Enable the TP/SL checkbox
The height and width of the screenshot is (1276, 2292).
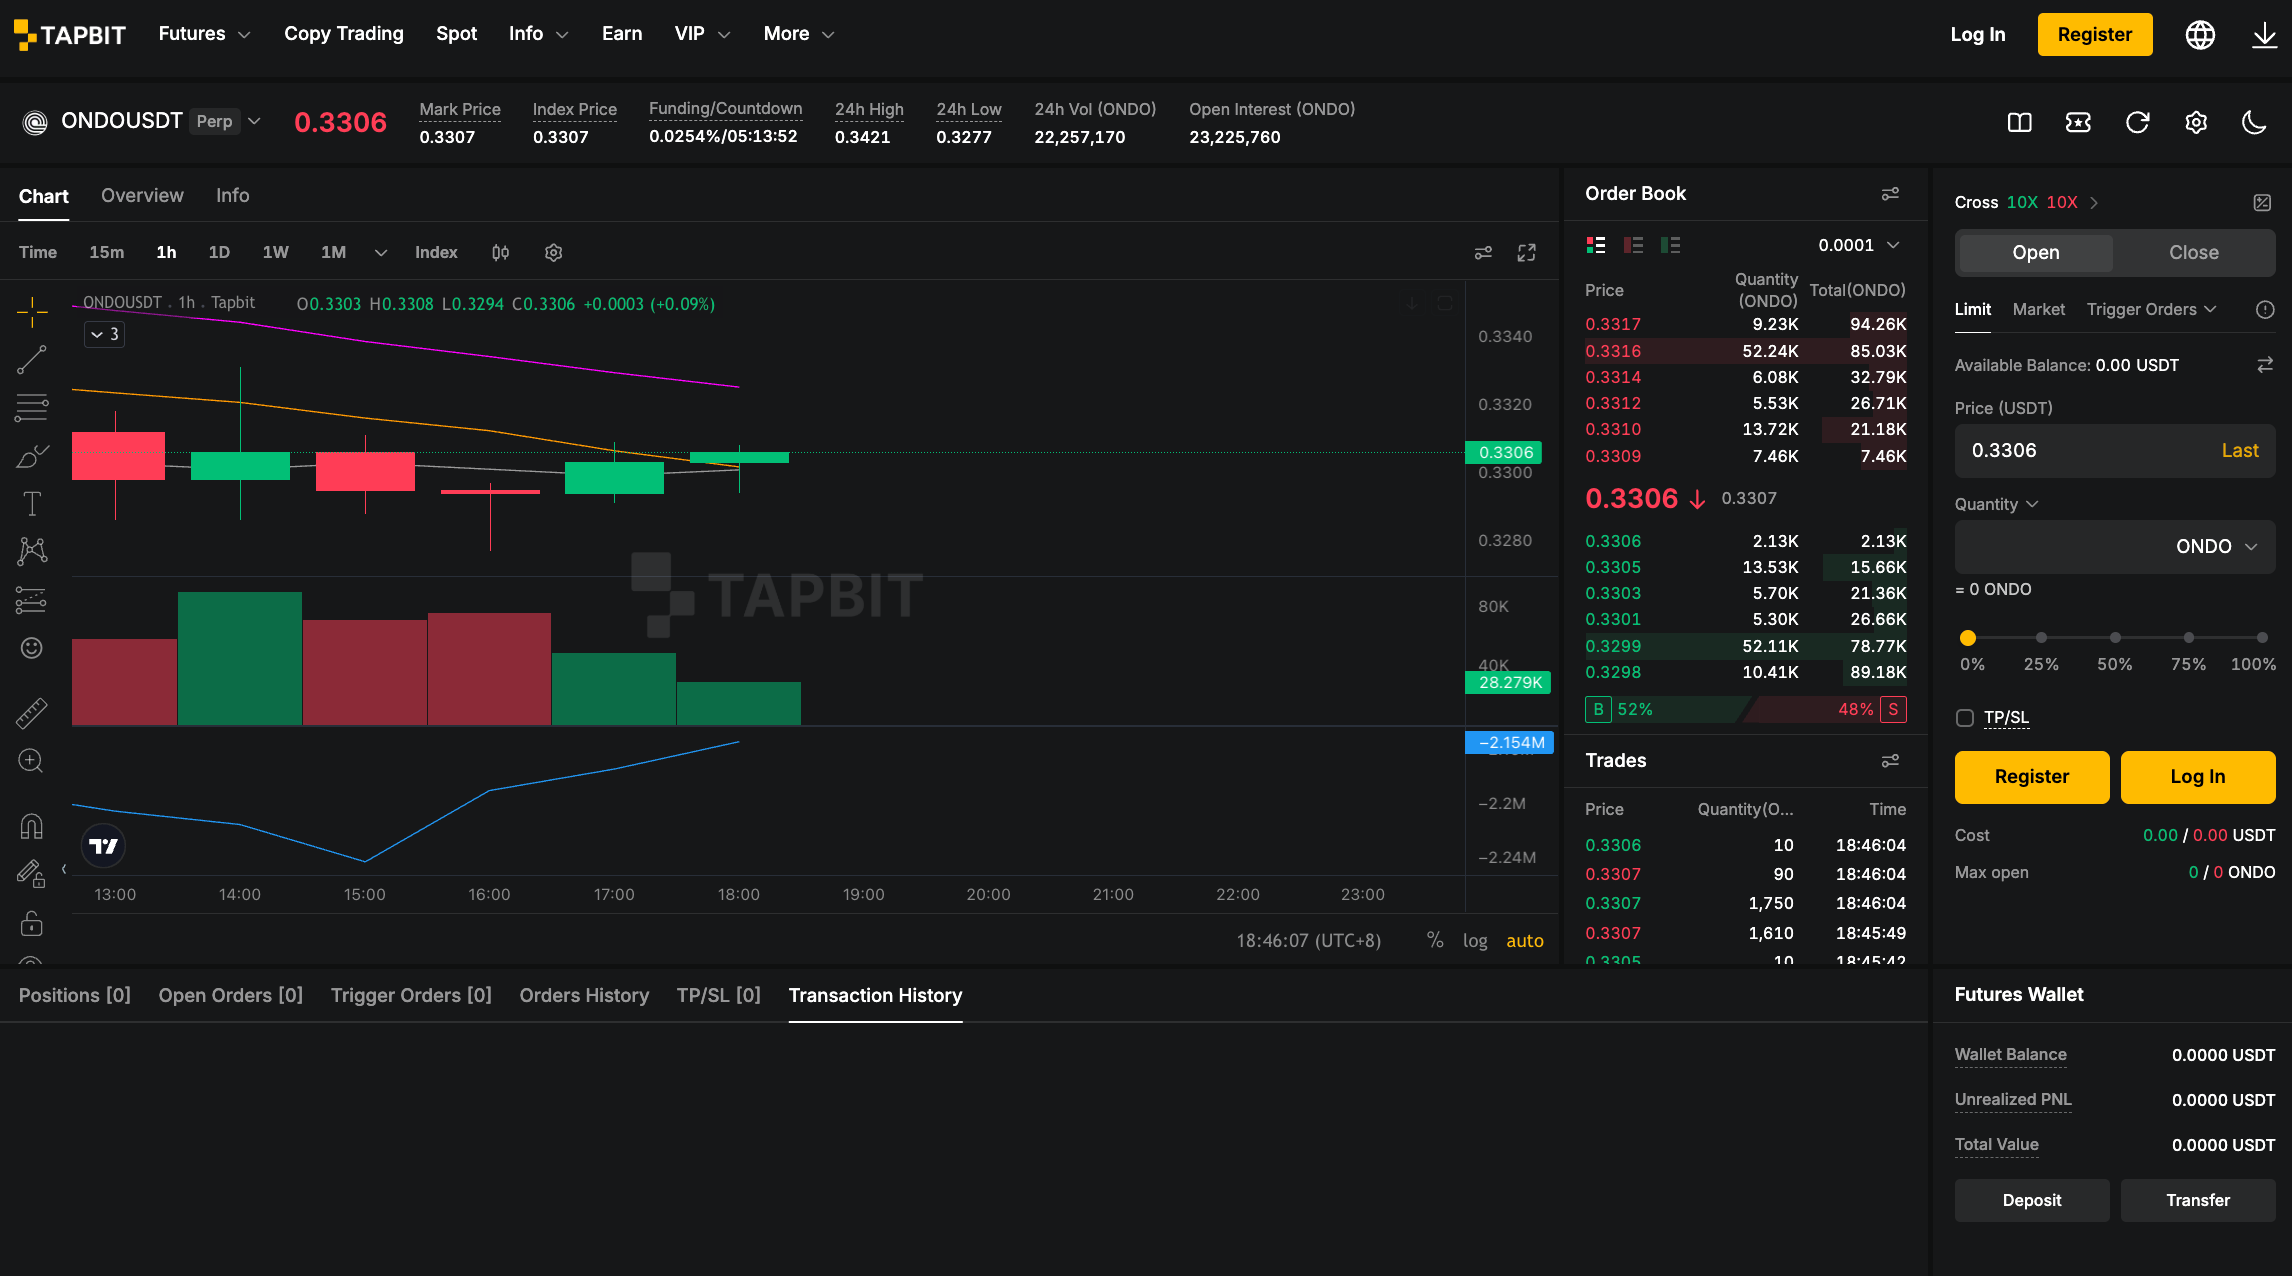pos(1965,718)
